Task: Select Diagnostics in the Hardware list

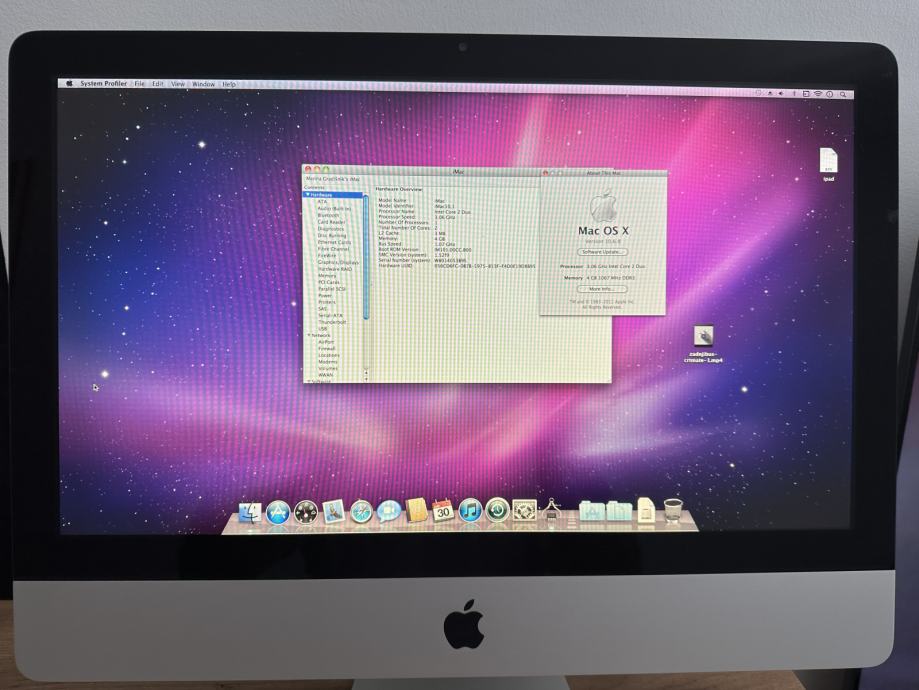Action: click(x=331, y=229)
